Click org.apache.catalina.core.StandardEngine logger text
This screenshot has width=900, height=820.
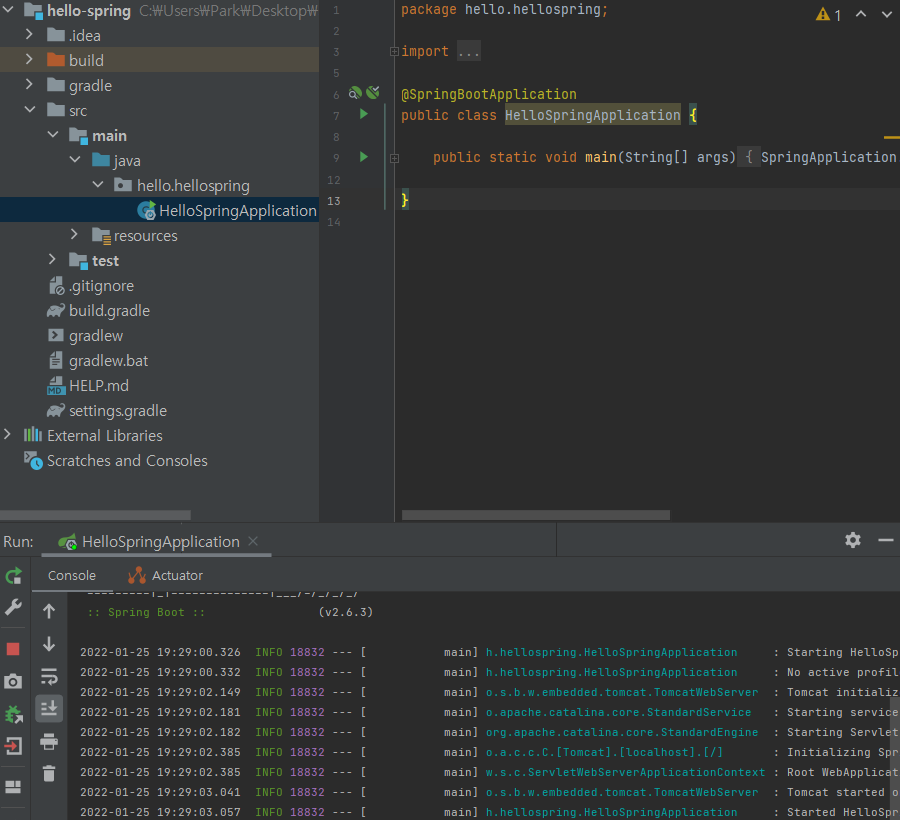tap(622, 732)
